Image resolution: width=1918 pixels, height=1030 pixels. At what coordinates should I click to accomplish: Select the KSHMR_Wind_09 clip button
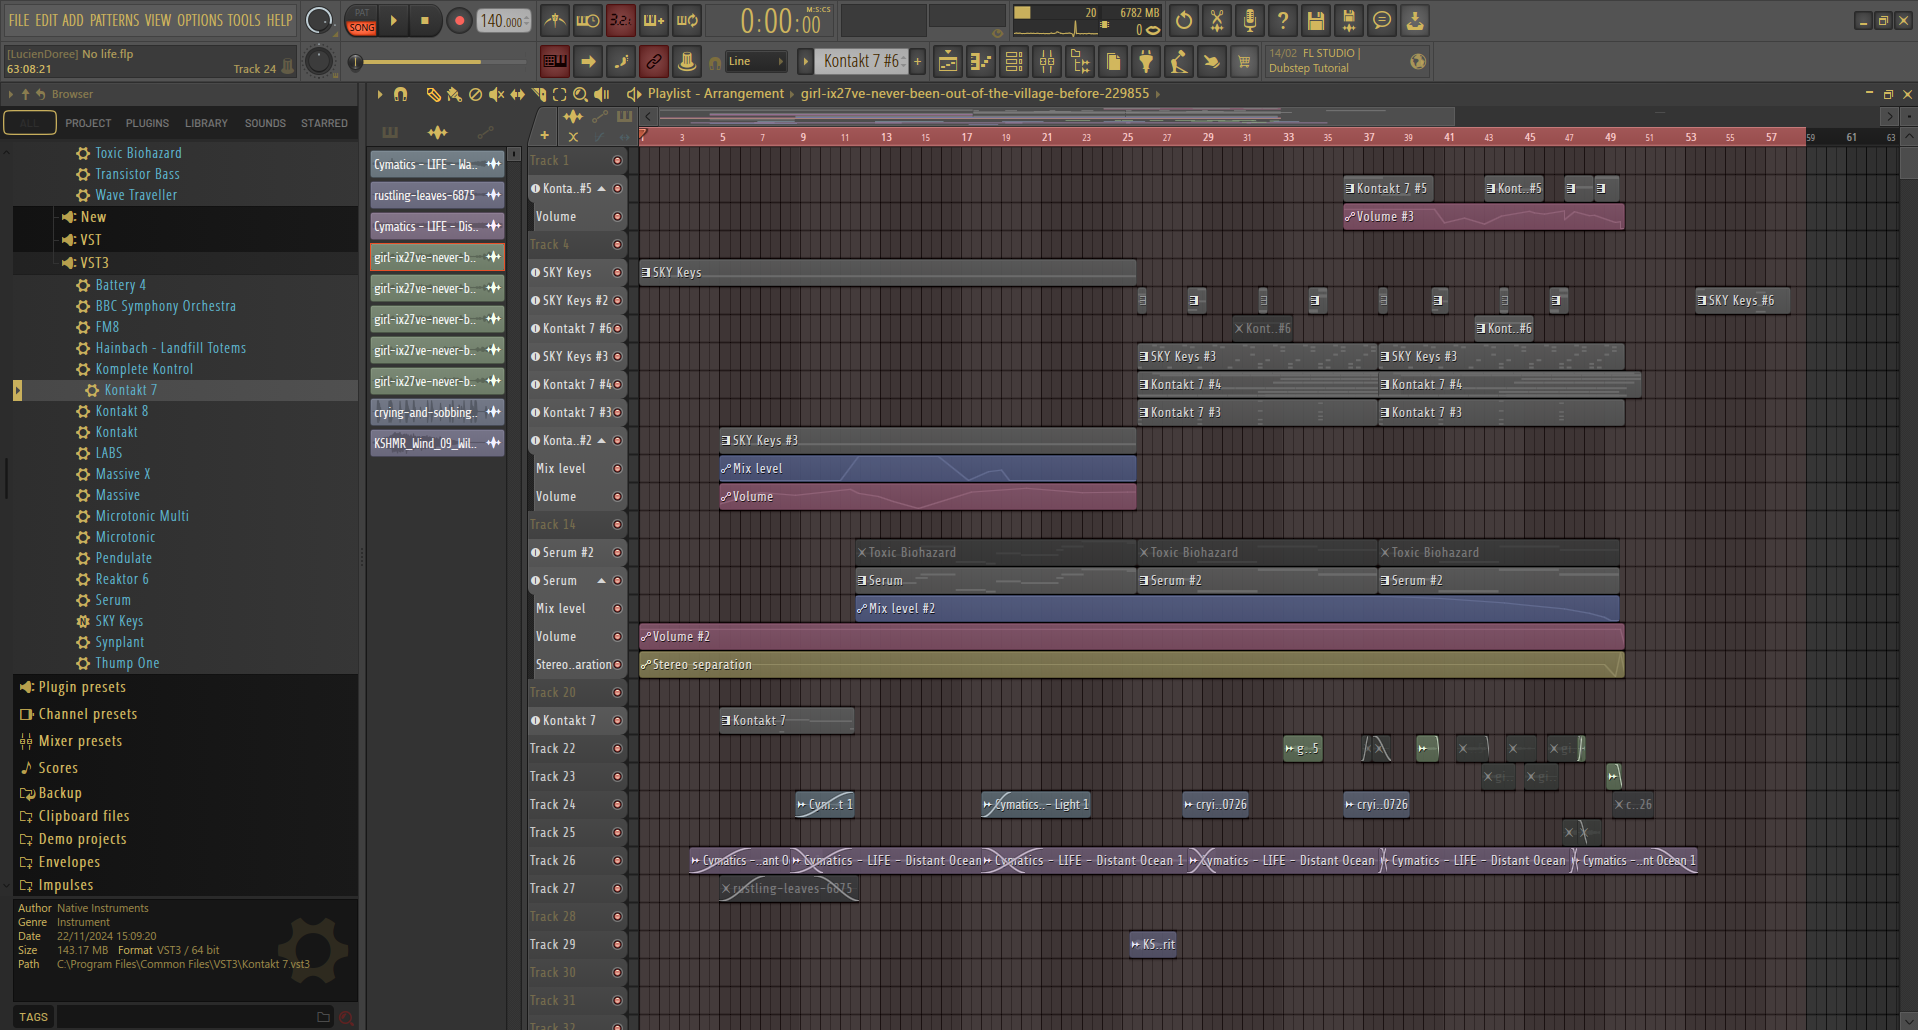pos(437,443)
